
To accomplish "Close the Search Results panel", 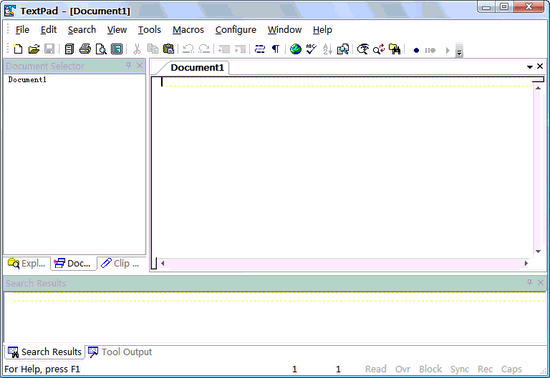I will point(541,283).
